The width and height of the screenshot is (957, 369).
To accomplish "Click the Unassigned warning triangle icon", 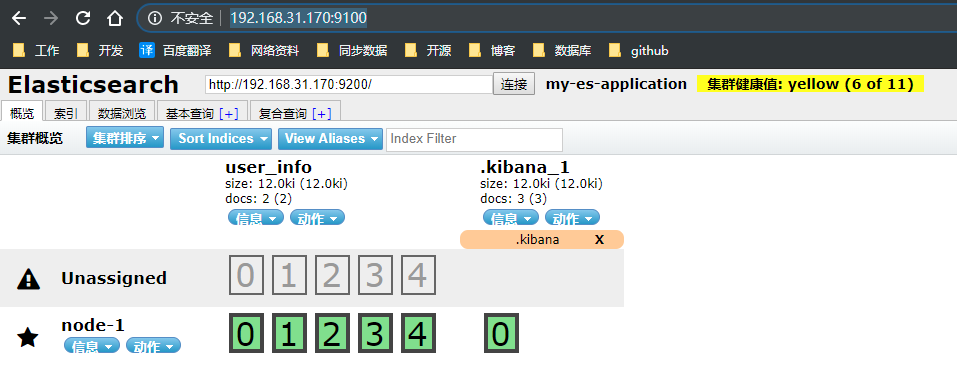I will [29, 279].
